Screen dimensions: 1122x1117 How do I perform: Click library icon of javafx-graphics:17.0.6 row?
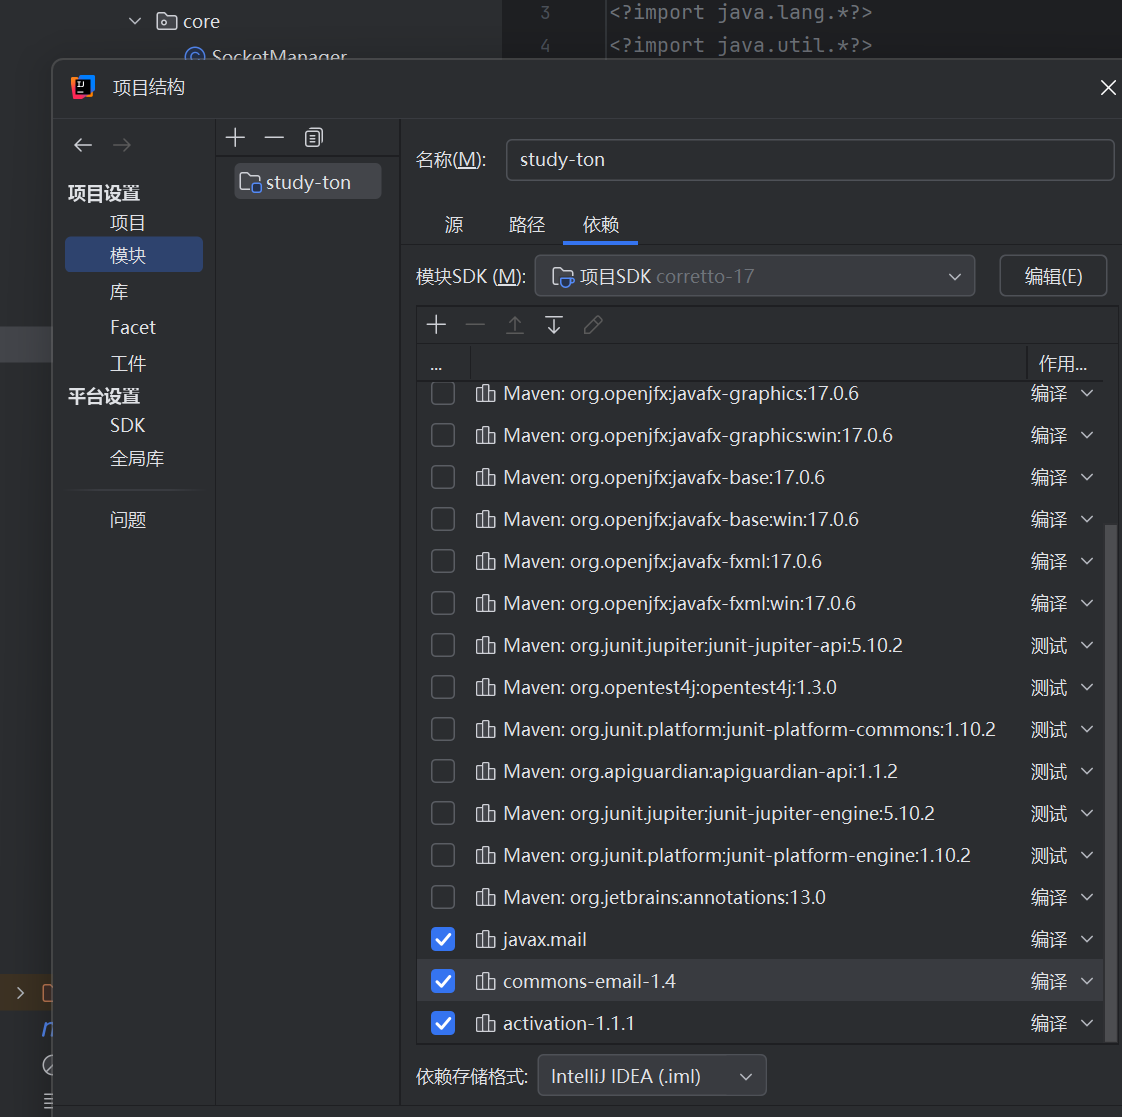[x=486, y=394]
